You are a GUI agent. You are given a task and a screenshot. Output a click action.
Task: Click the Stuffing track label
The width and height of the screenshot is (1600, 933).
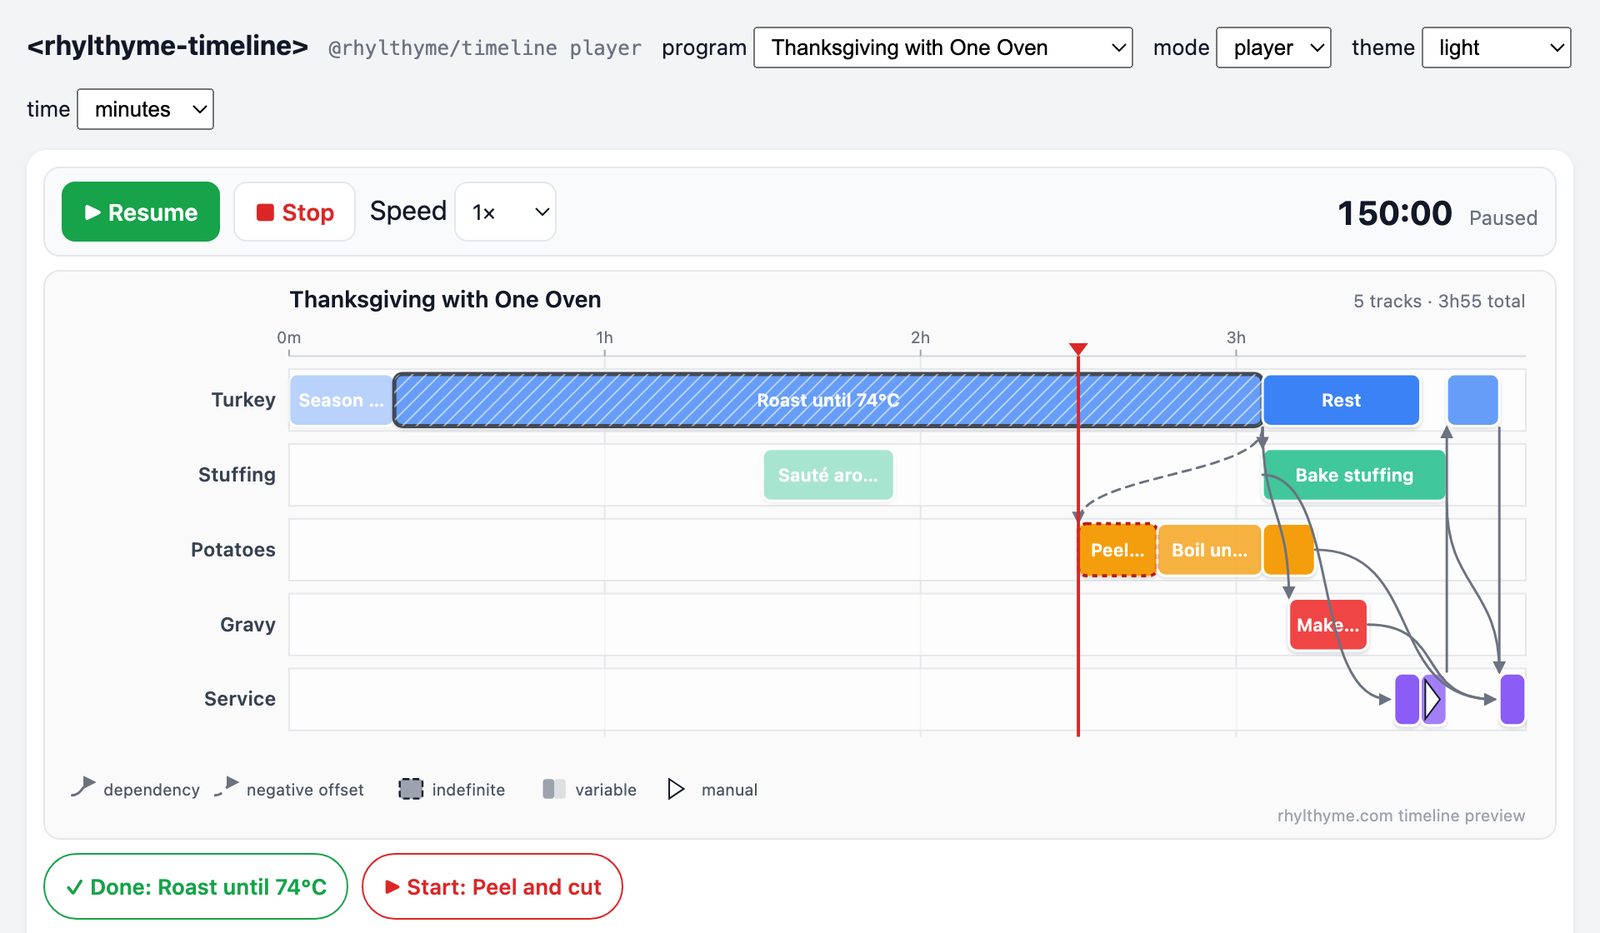237,475
